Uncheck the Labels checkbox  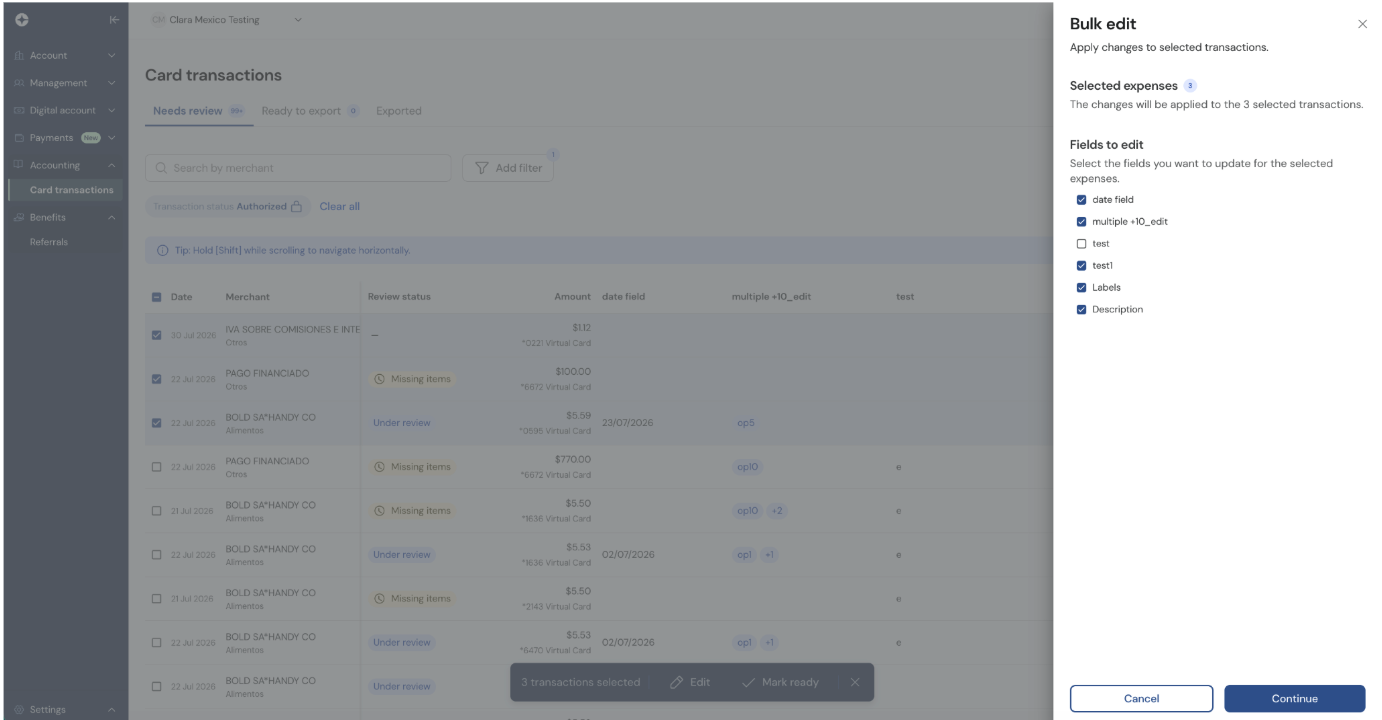tap(1081, 288)
